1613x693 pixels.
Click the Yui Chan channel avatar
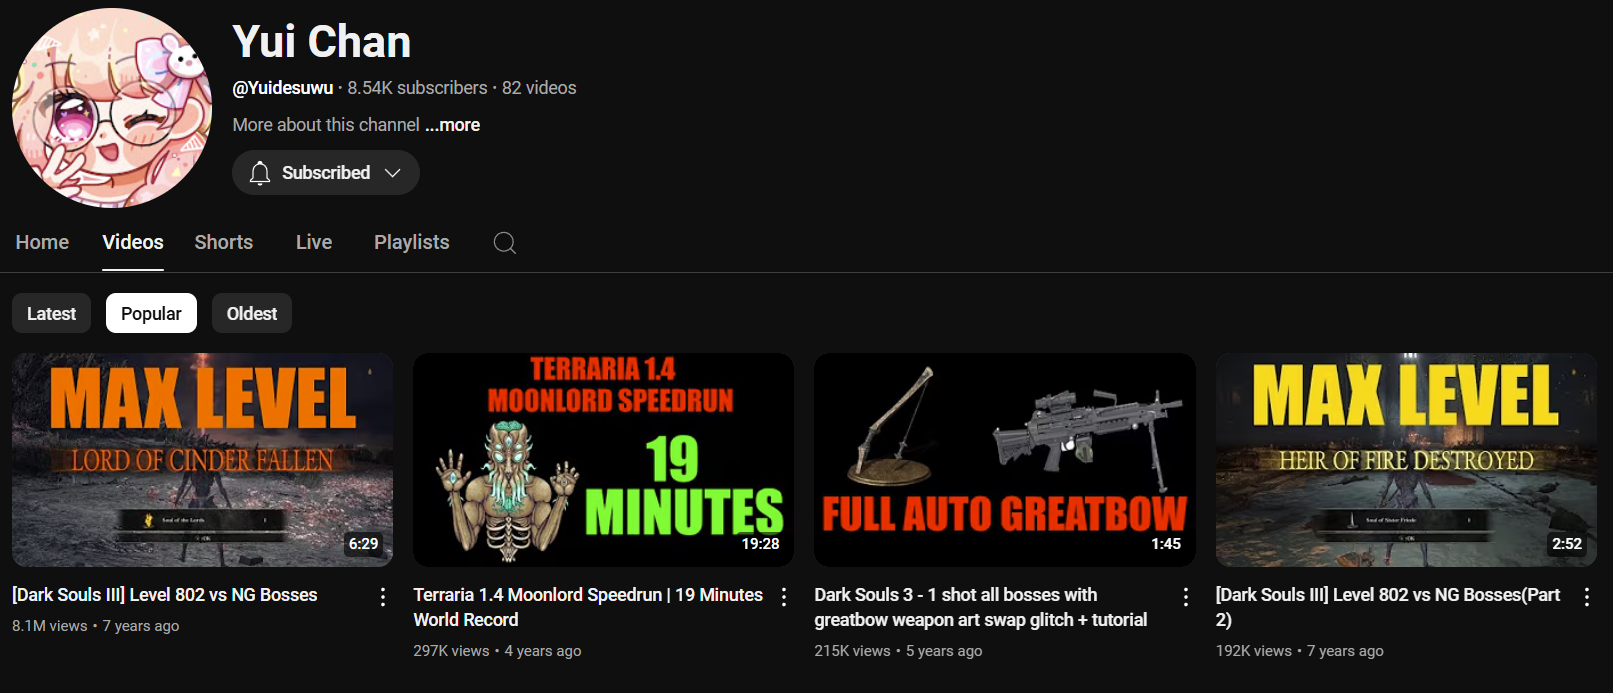click(111, 108)
